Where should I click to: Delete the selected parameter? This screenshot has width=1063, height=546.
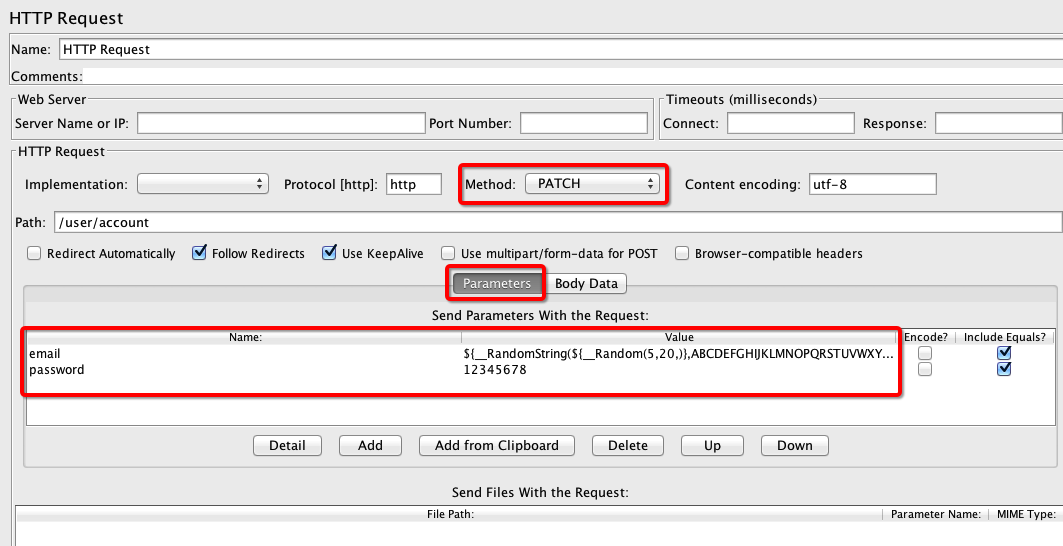(628, 445)
